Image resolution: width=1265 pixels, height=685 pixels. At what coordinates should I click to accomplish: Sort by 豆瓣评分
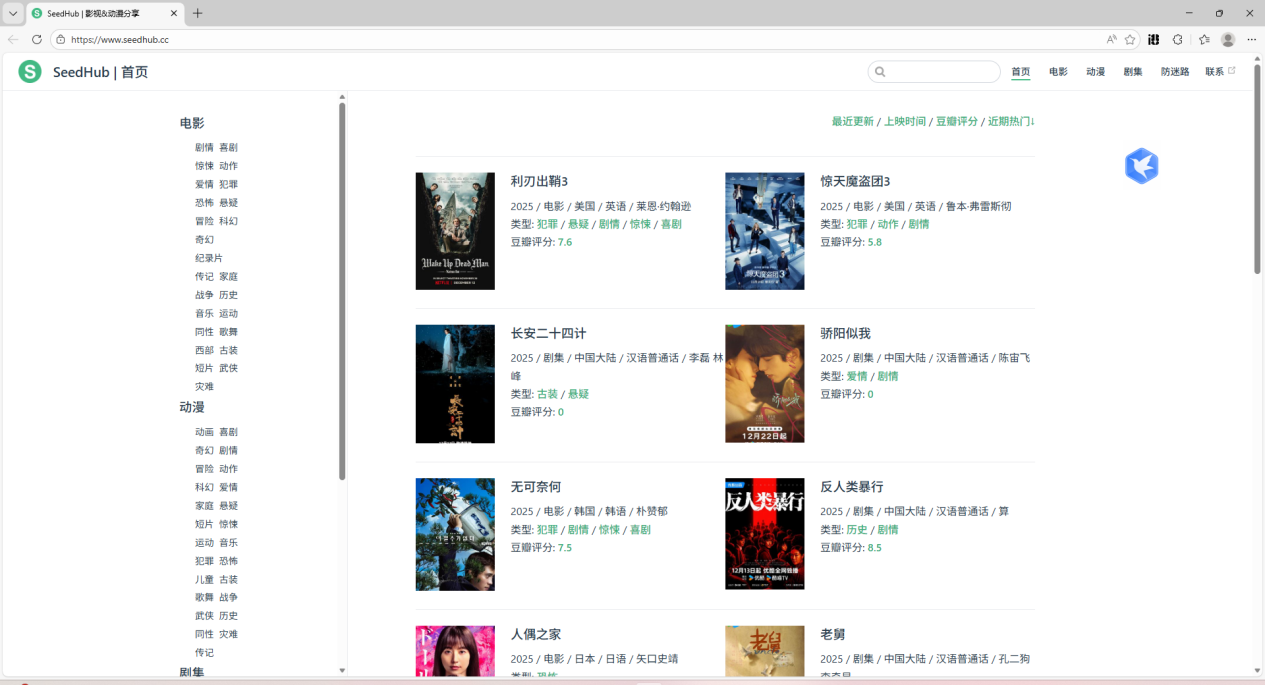click(x=957, y=121)
